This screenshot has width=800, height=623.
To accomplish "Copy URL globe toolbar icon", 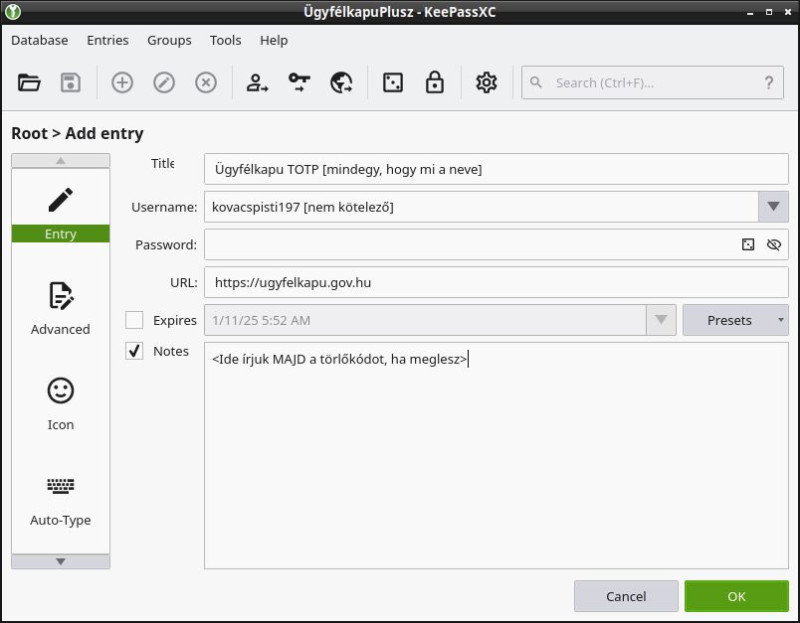I will 341,83.
